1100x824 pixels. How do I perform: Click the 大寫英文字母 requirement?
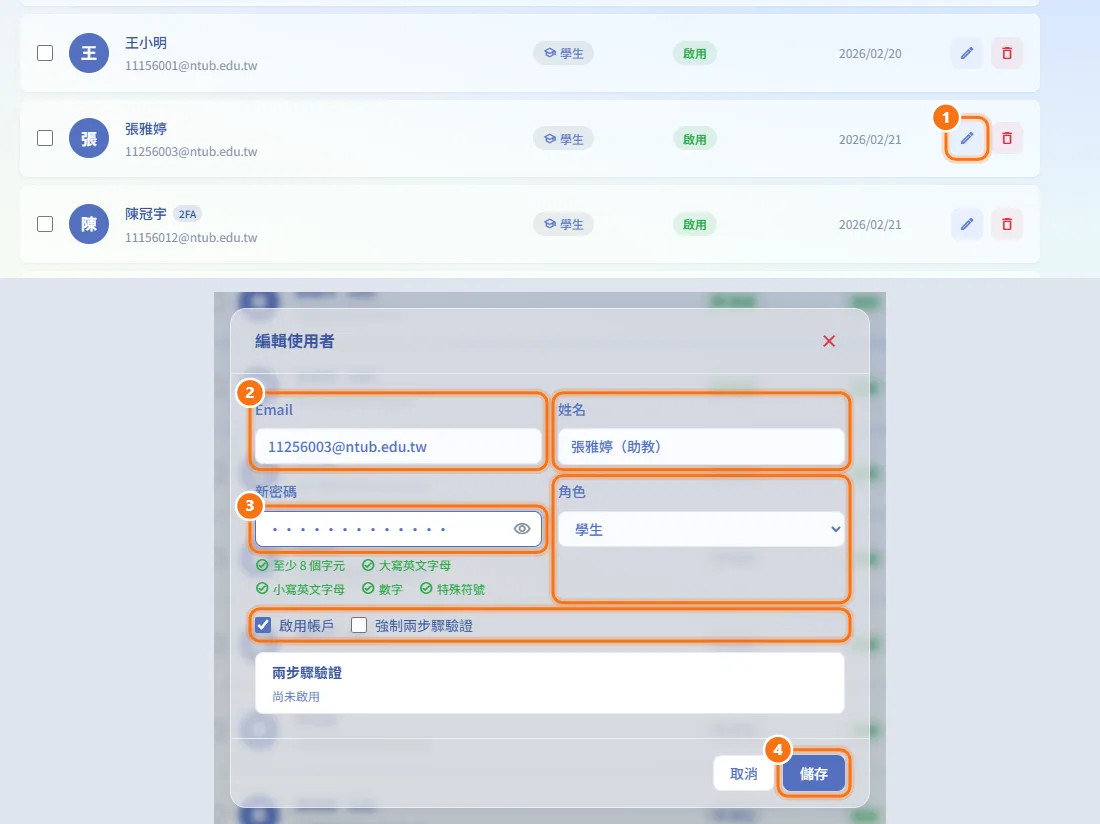tap(406, 565)
